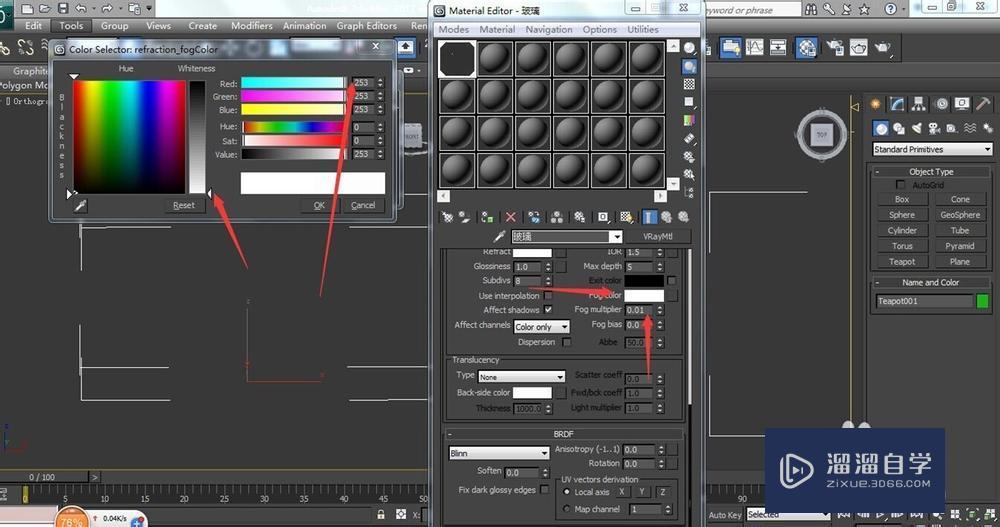Uncheck Affect shadows checkbox
Screen dimensions: 1000x527
pyautogui.click(x=548, y=309)
